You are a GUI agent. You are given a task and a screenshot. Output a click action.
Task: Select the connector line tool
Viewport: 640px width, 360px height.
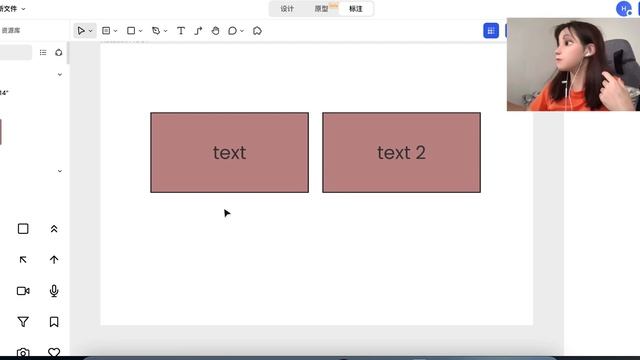point(198,31)
